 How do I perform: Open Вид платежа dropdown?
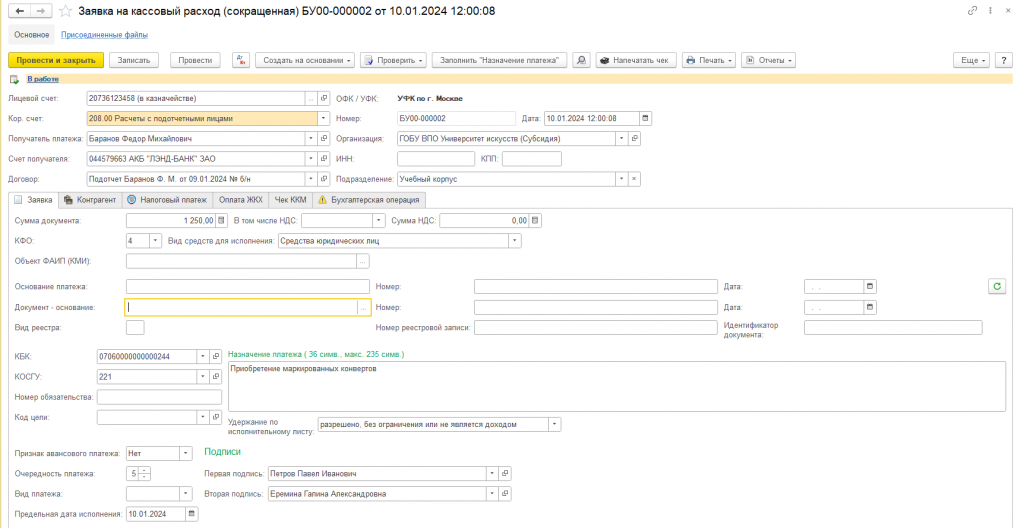[186, 494]
